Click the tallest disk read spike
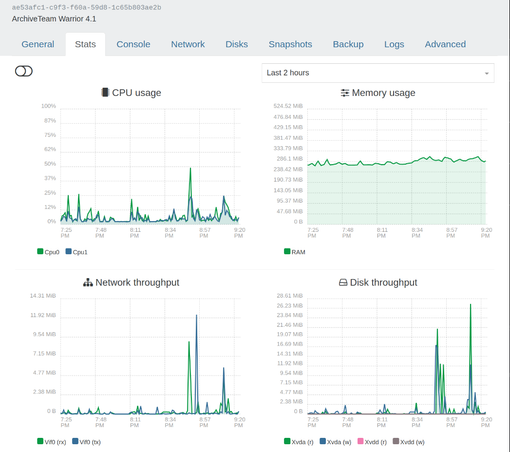The width and height of the screenshot is (510, 452). click(x=470, y=305)
